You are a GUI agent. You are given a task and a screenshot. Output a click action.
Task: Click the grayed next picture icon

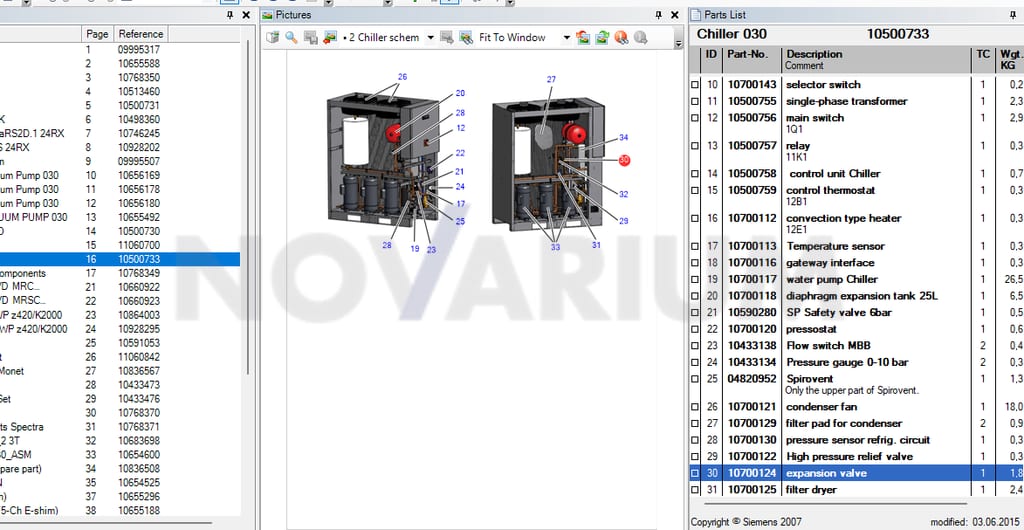pos(447,38)
